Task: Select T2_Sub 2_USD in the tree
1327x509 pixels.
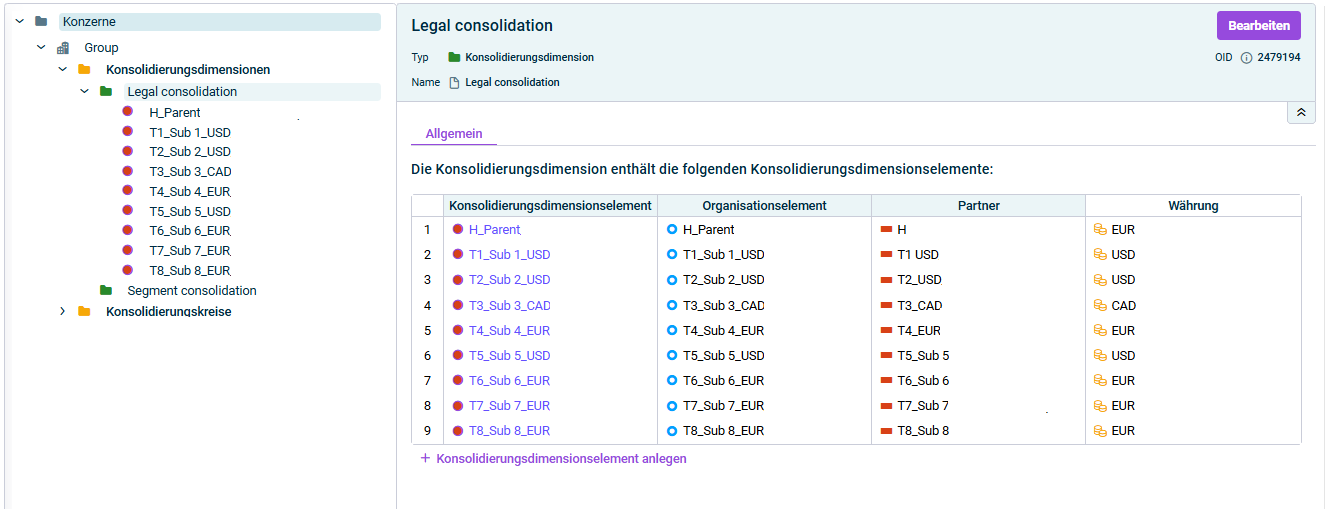Action: pyautogui.click(x=190, y=152)
